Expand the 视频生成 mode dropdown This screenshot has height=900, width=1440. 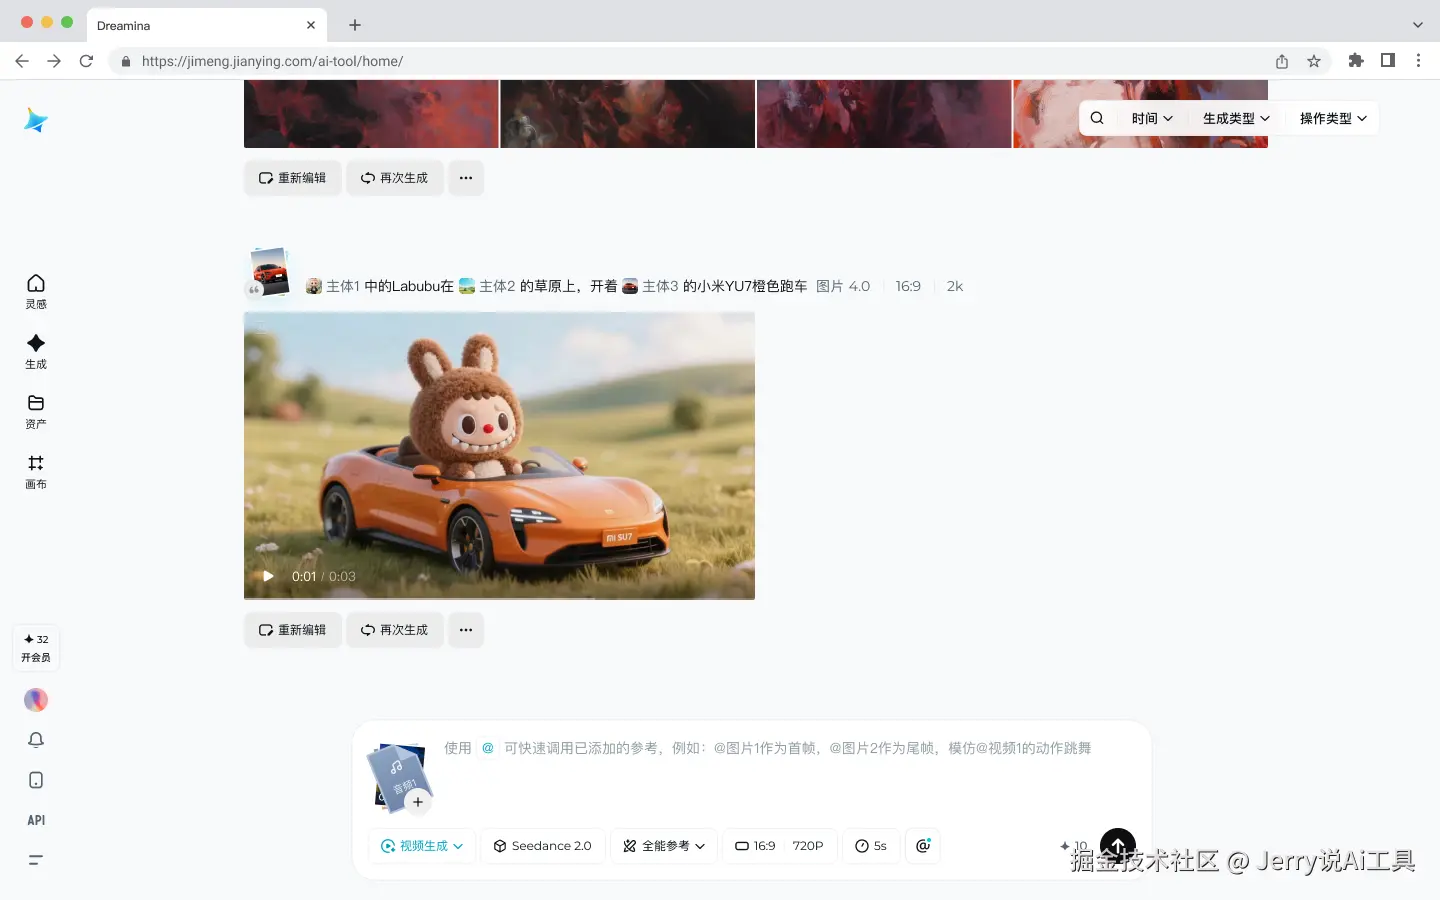coord(422,846)
